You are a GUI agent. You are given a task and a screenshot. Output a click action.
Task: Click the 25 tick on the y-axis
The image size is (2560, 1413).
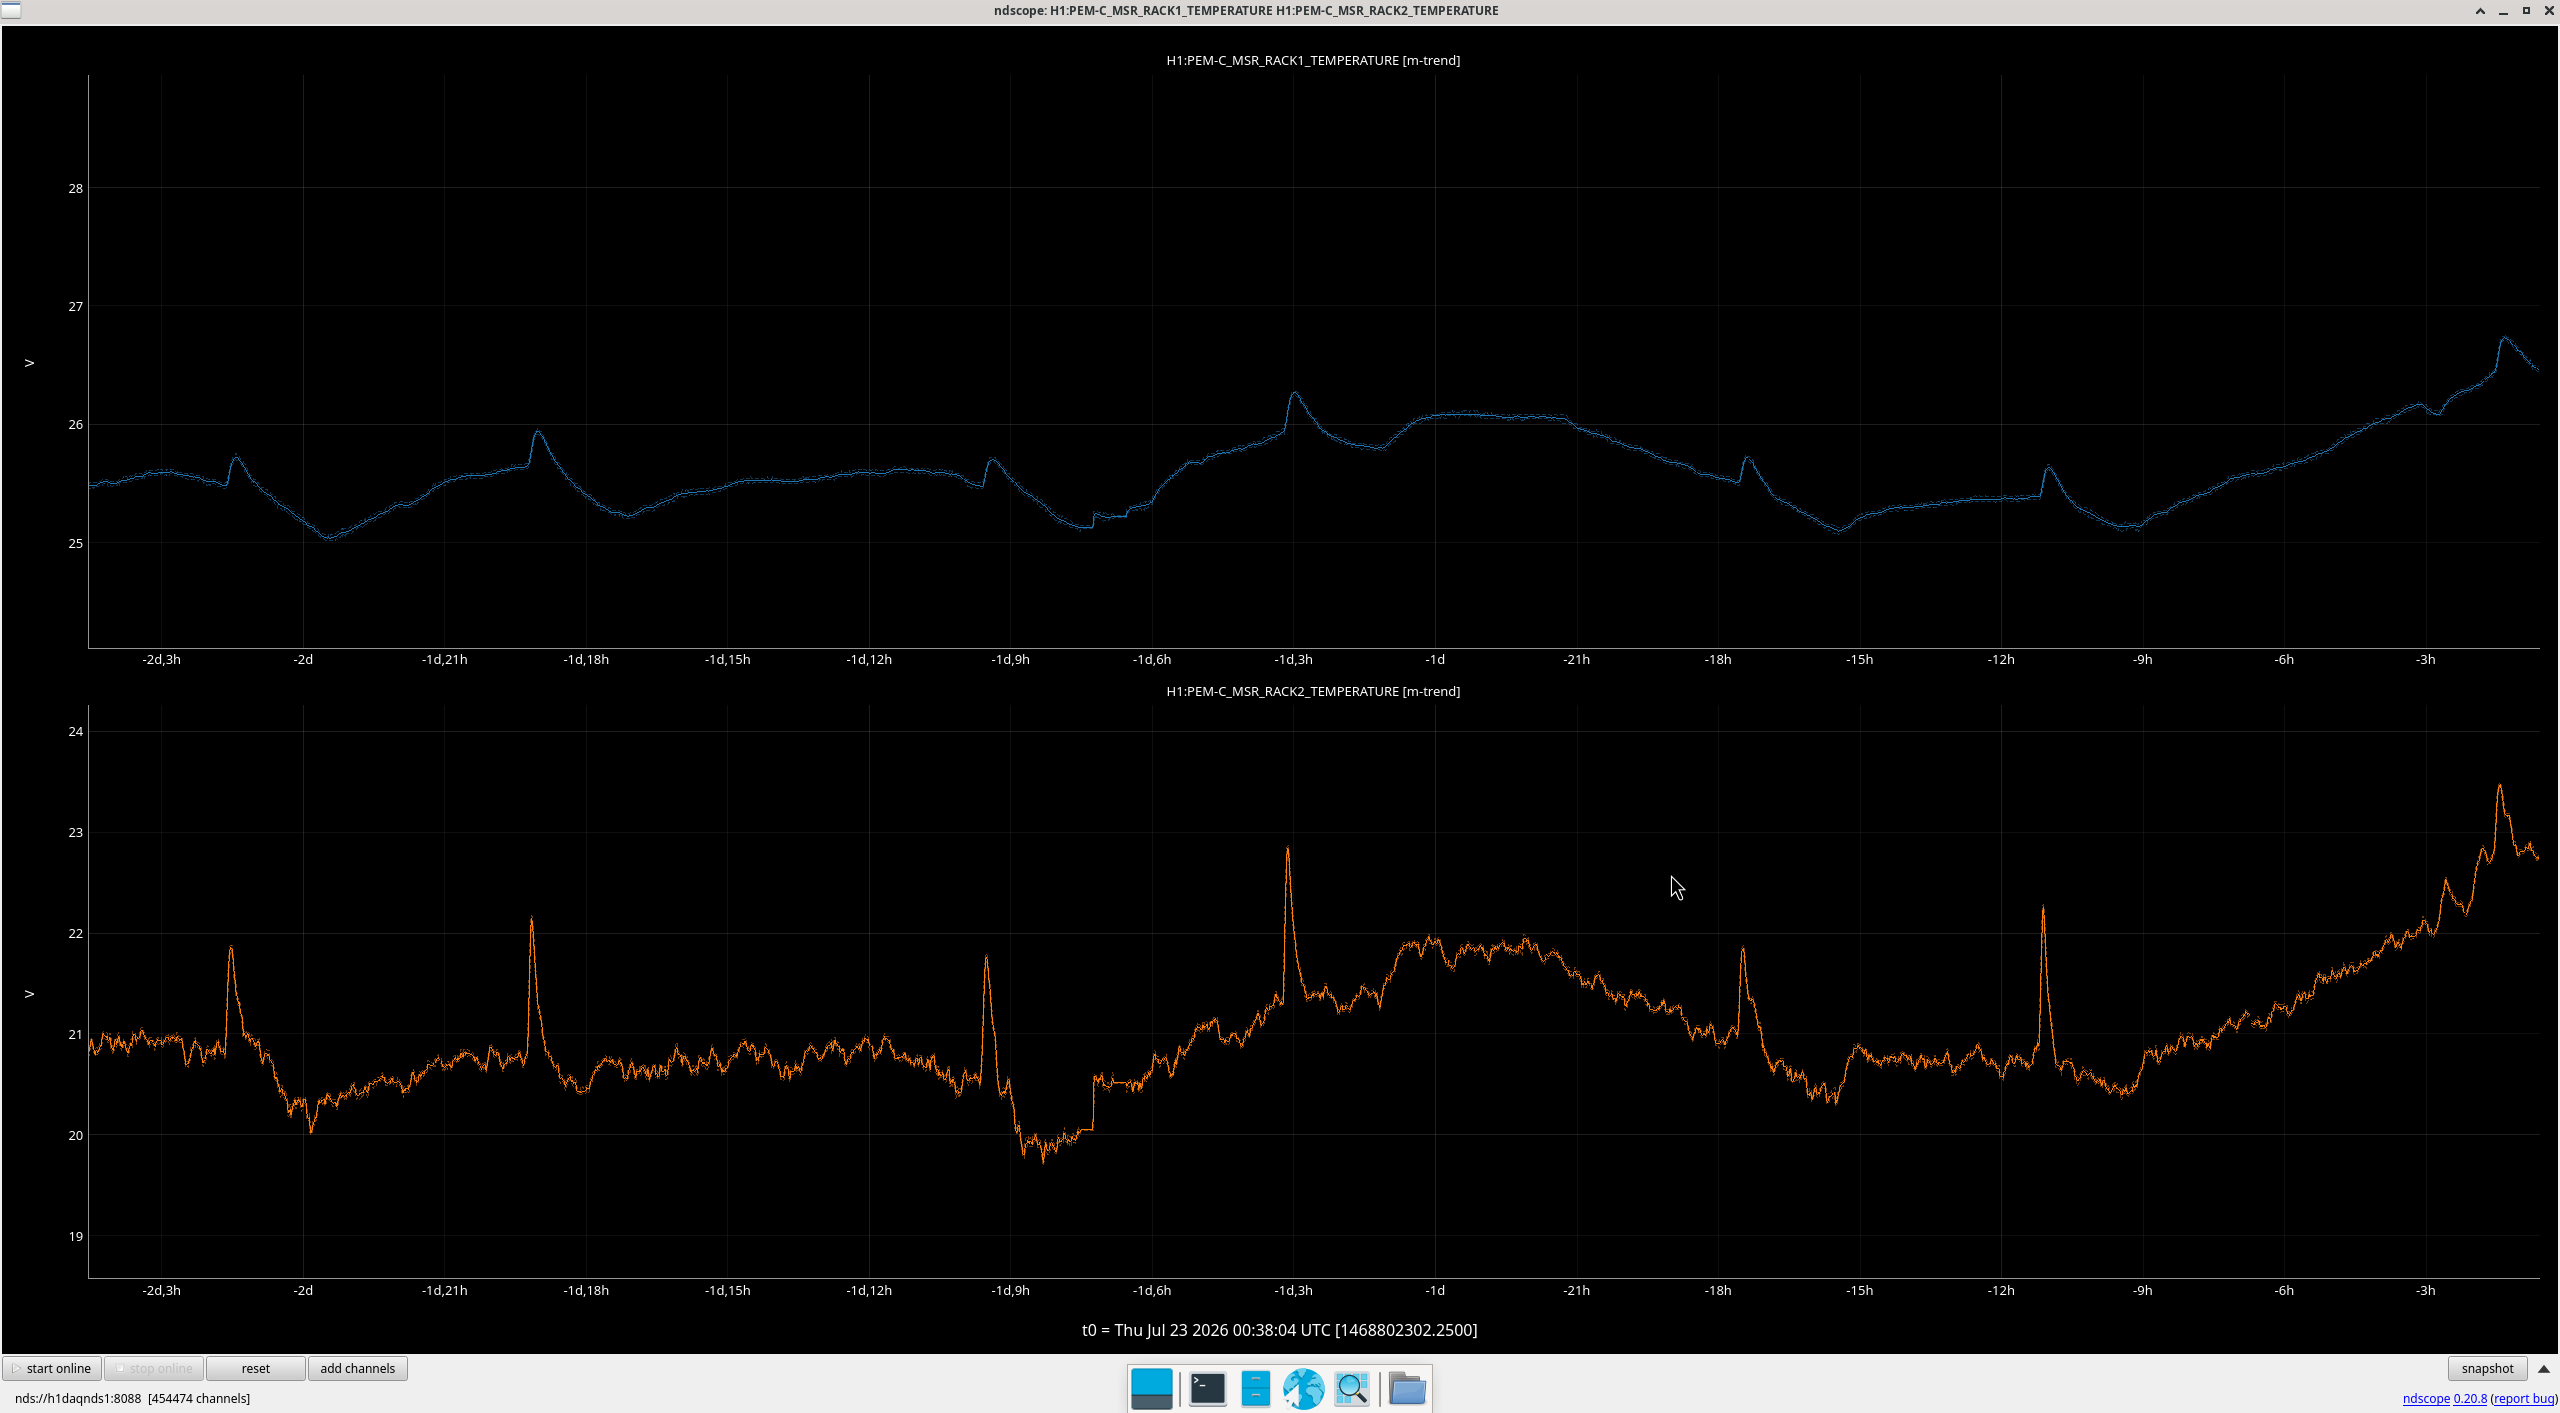(x=76, y=543)
